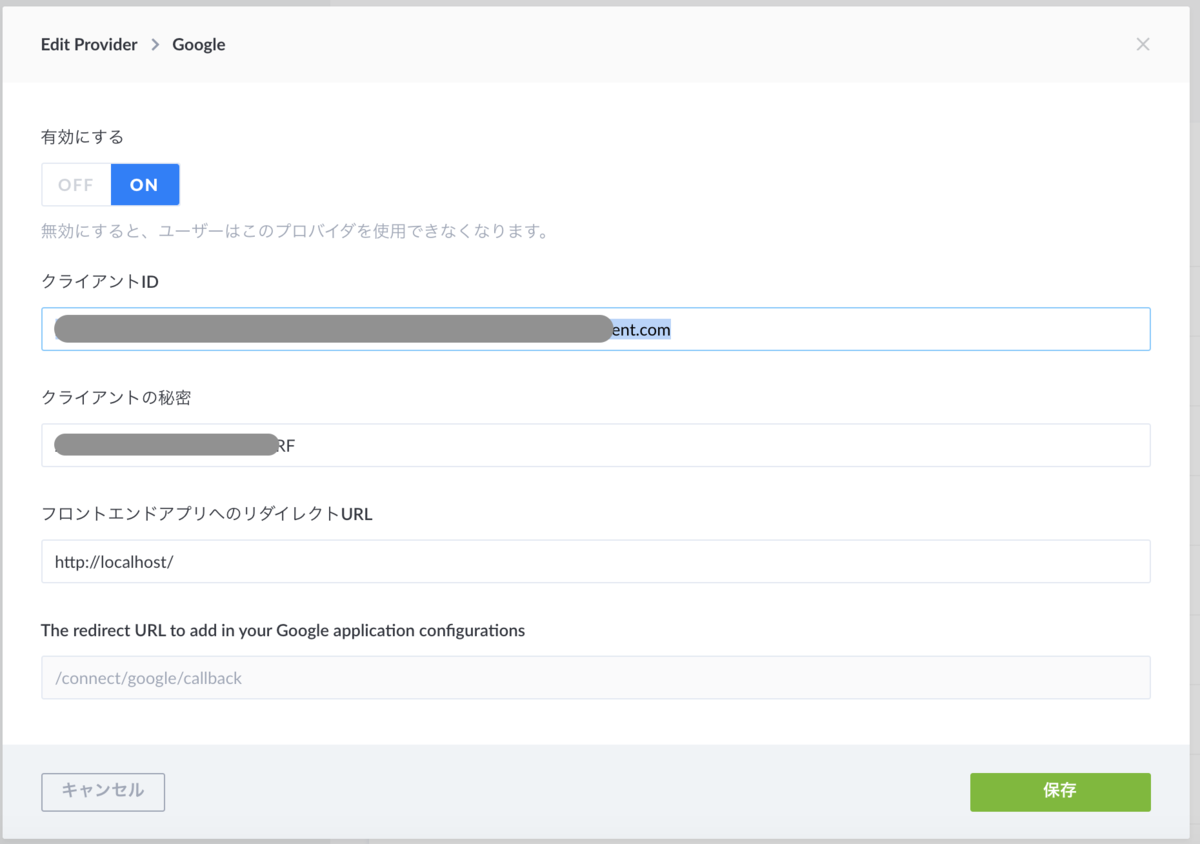Click the Edit Provider breadcrumb

click(x=89, y=44)
